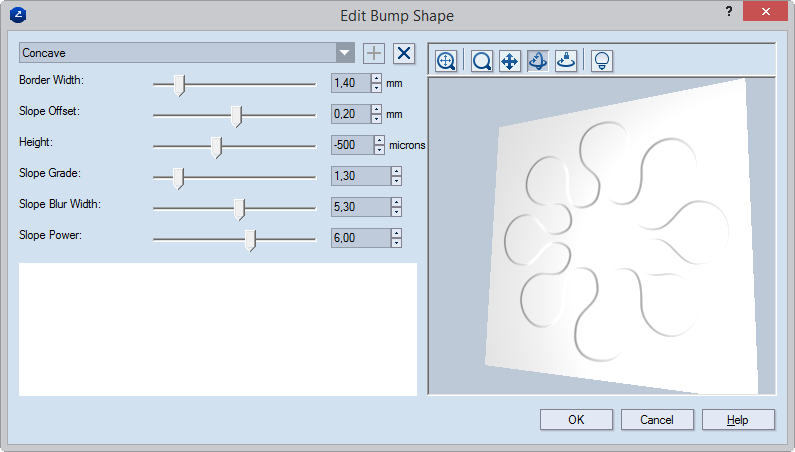
Task: Decrease Slope Offset with down arrow
Action: tap(376, 119)
